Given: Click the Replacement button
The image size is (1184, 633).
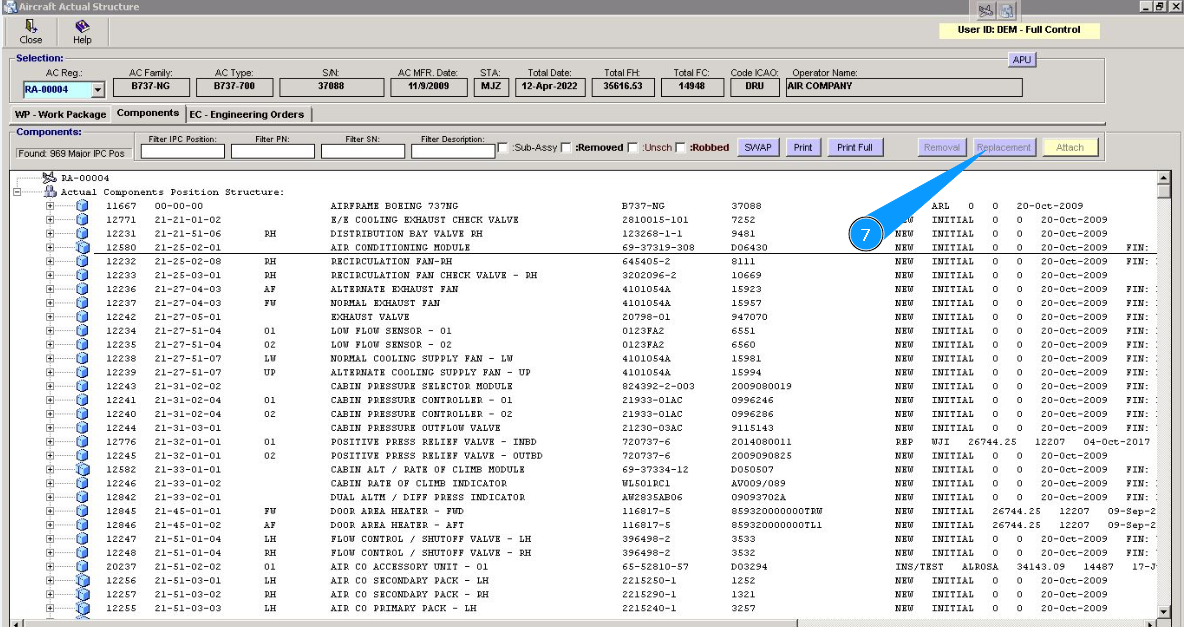Looking at the screenshot, I should click(x=1004, y=147).
